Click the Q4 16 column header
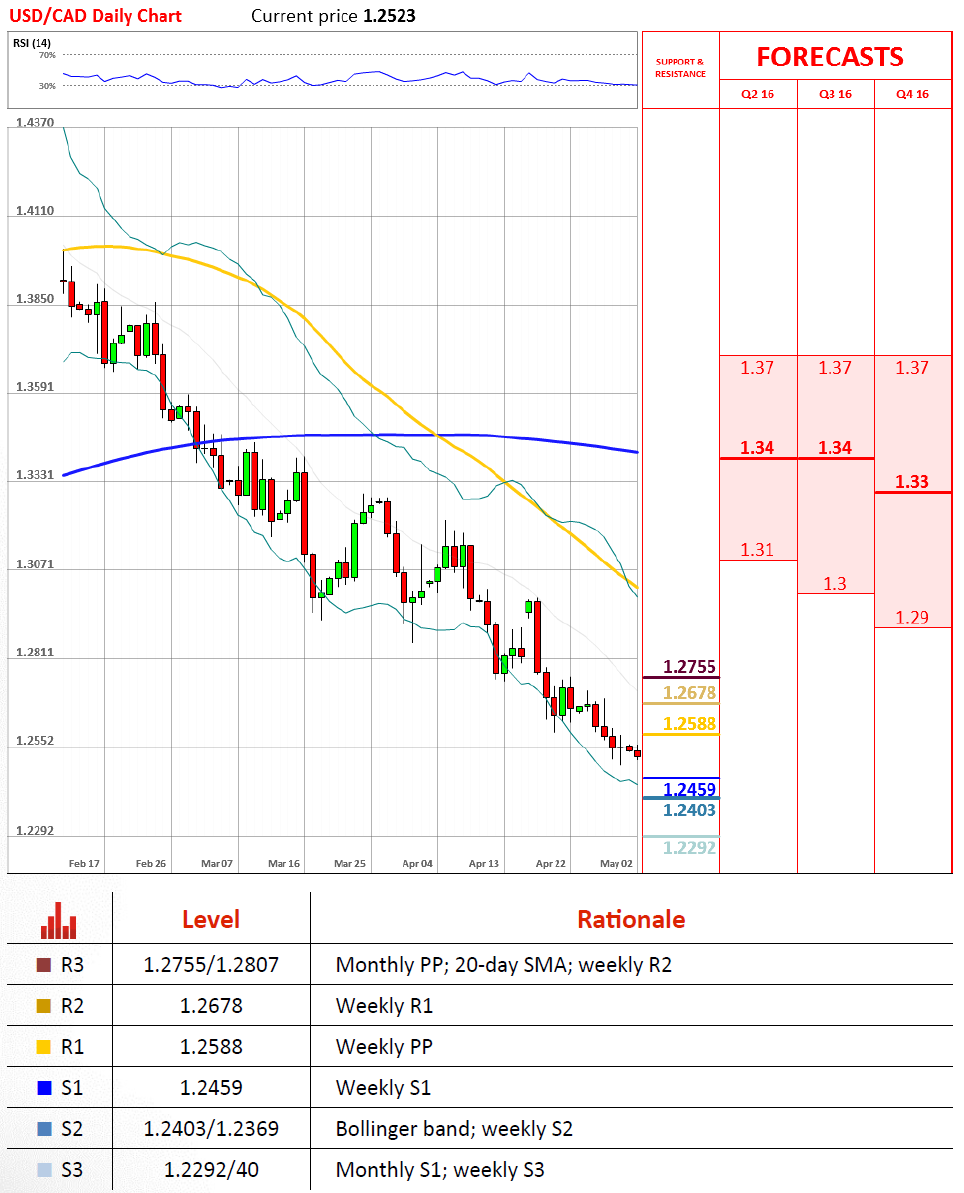The width and height of the screenshot is (964, 1193). 912,94
